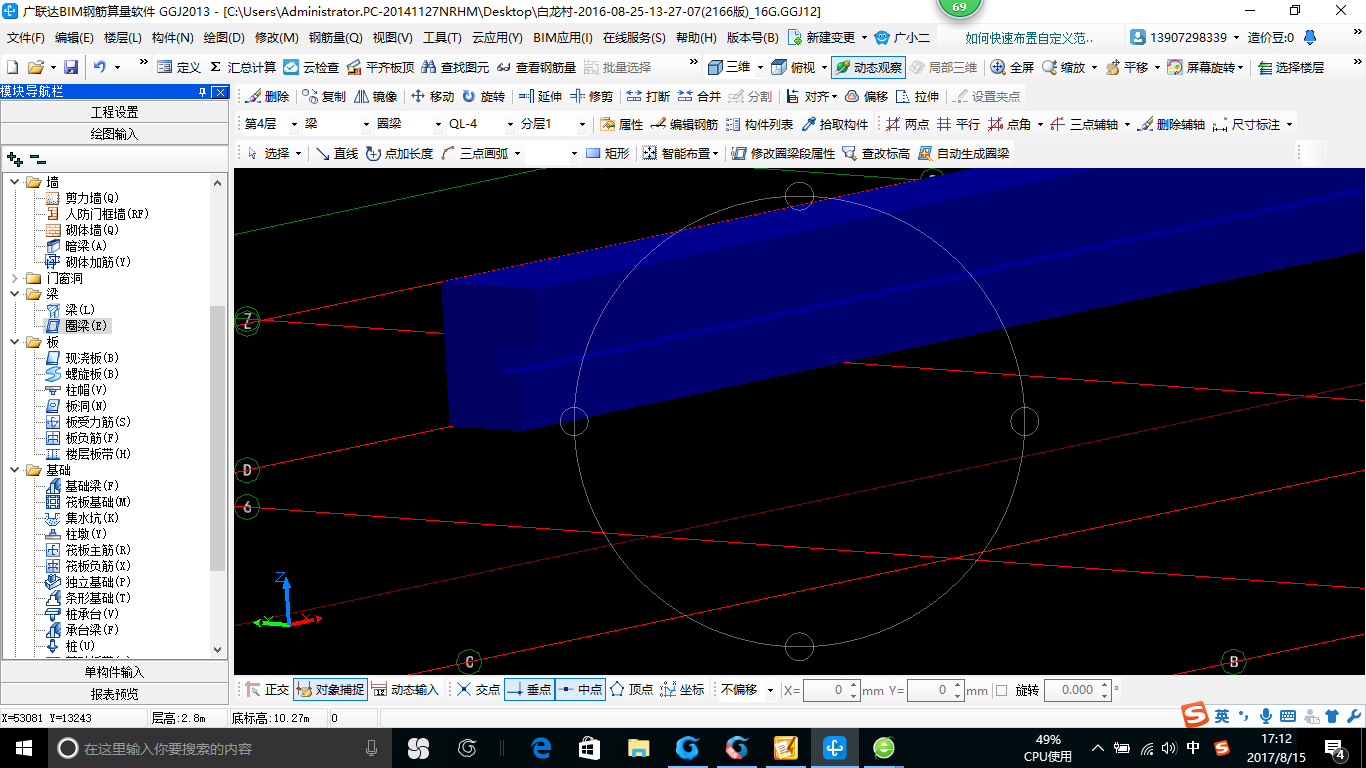Click the 工程设置 panel button

point(114,112)
